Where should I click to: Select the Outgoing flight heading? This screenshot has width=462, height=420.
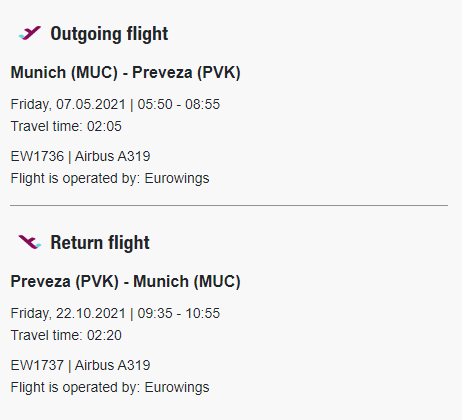pyautogui.click(x=109, y=34)
